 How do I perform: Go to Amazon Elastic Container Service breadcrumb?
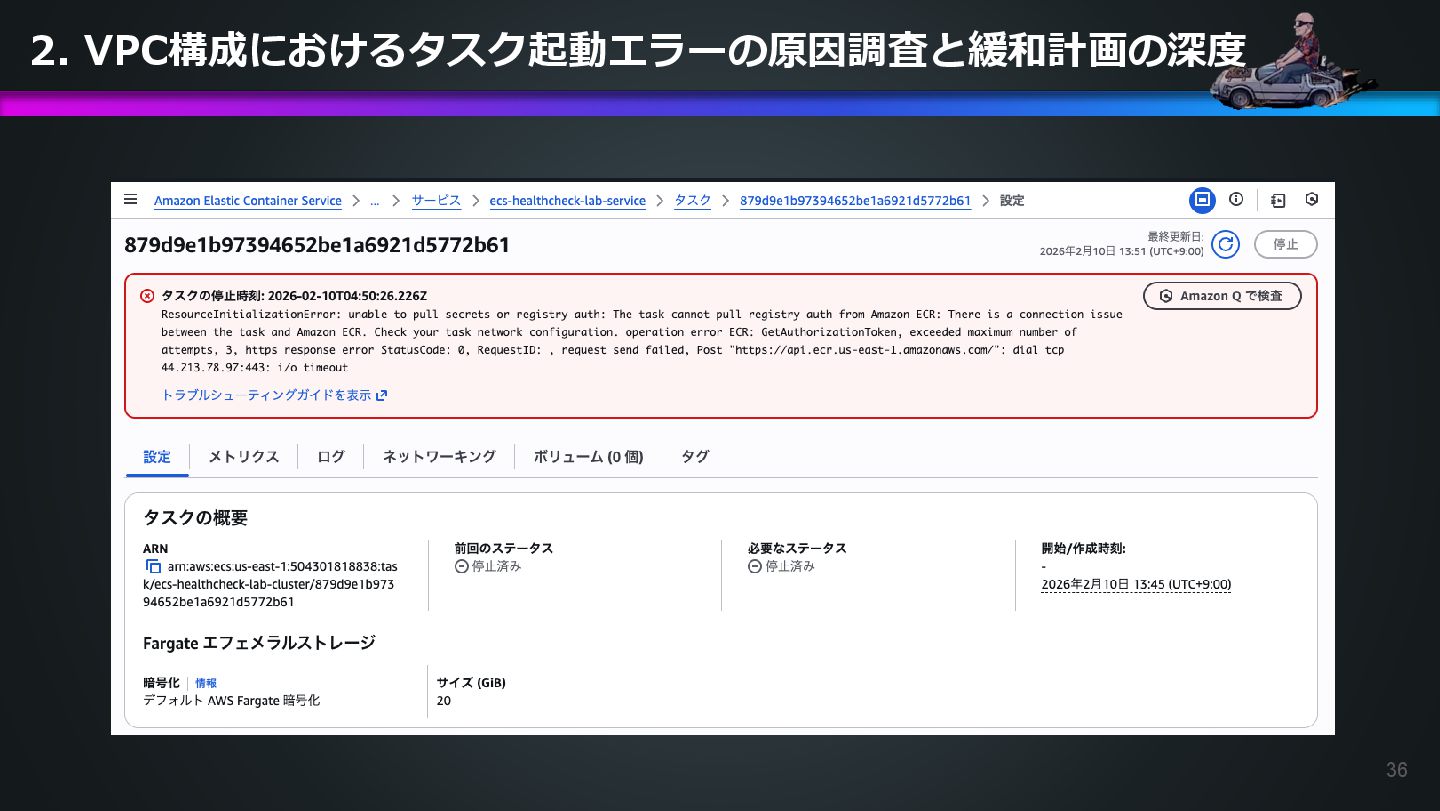coord(247,201)
